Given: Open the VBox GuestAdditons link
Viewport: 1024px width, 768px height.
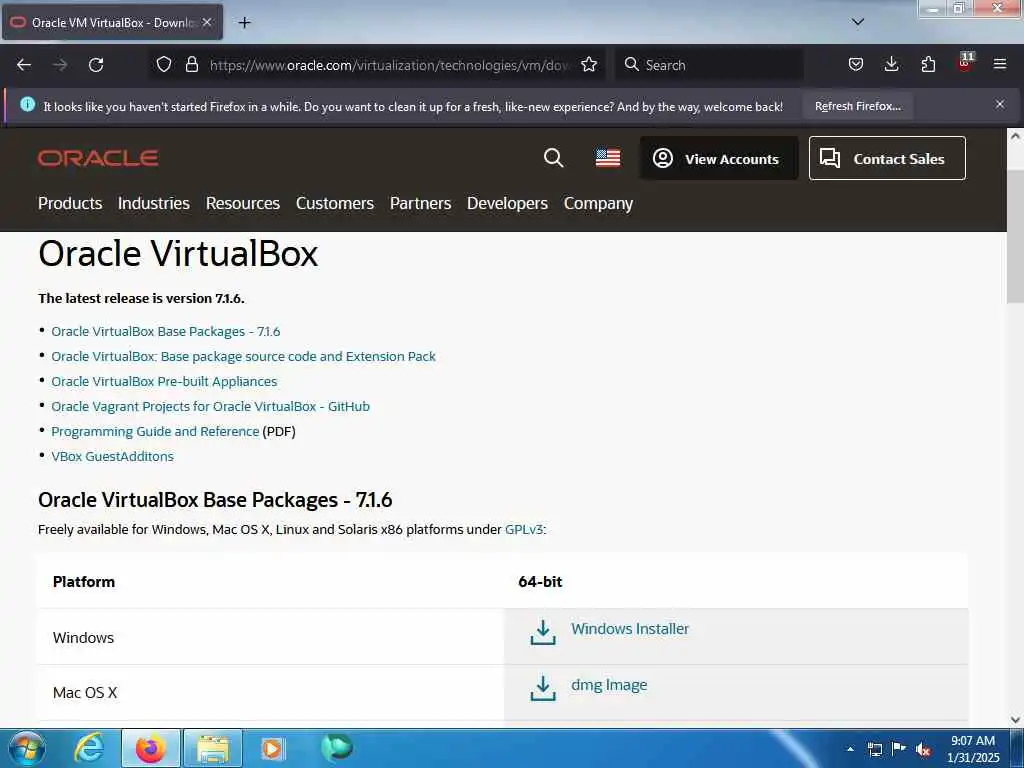Looking at the screenshot, I should click(112, 456).
